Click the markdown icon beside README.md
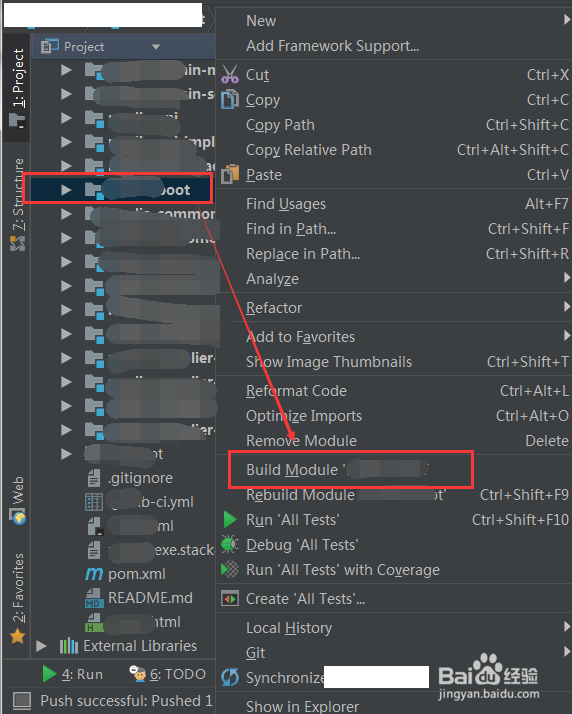572x714 pixels. 94,598
